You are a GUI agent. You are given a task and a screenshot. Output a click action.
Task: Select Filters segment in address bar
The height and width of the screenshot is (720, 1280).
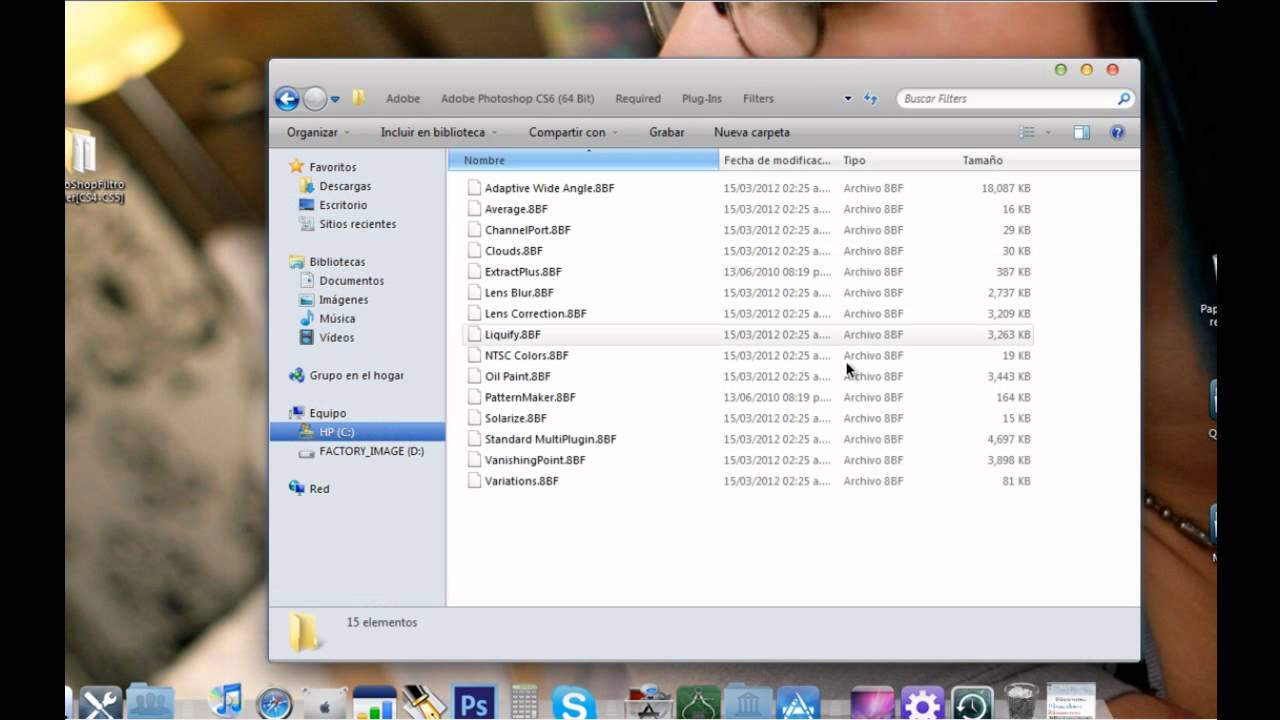click(x=758, y=99)
